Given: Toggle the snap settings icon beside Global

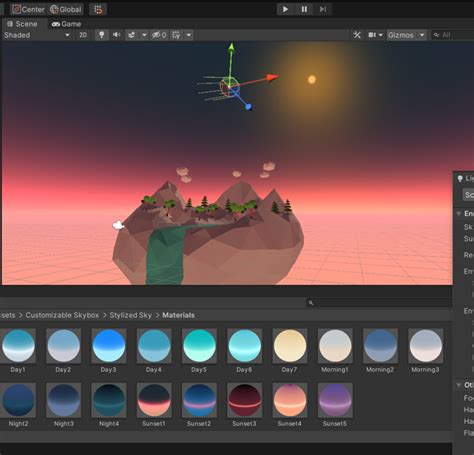Looking at the screenshot, I should (98, 9).
